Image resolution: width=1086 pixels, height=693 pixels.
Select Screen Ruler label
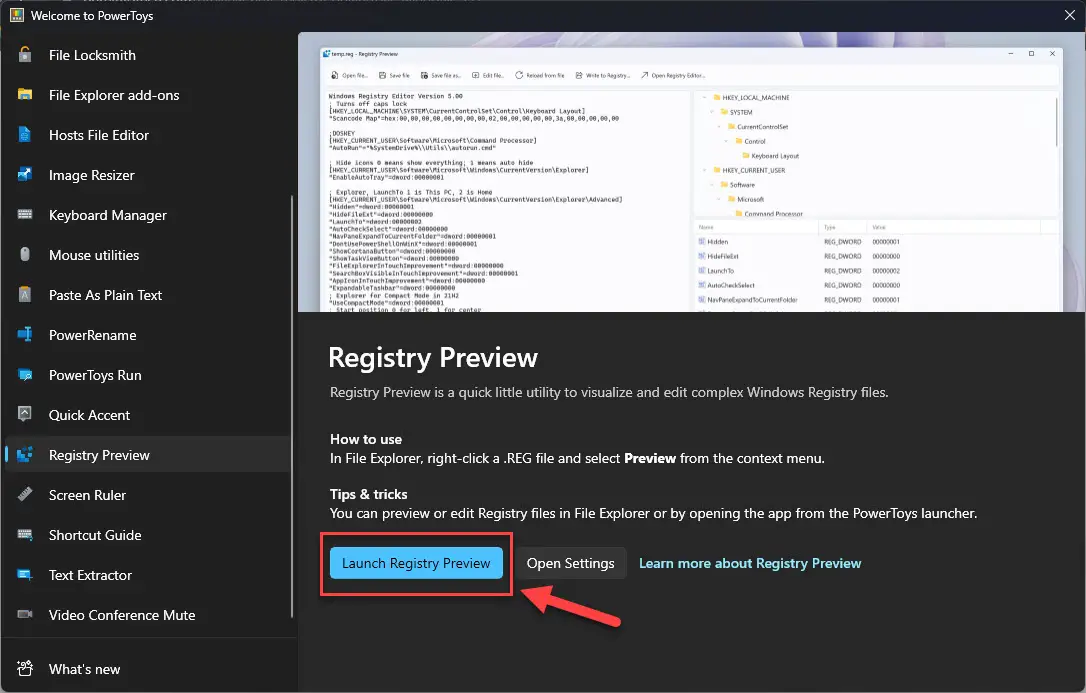point(87,495)
